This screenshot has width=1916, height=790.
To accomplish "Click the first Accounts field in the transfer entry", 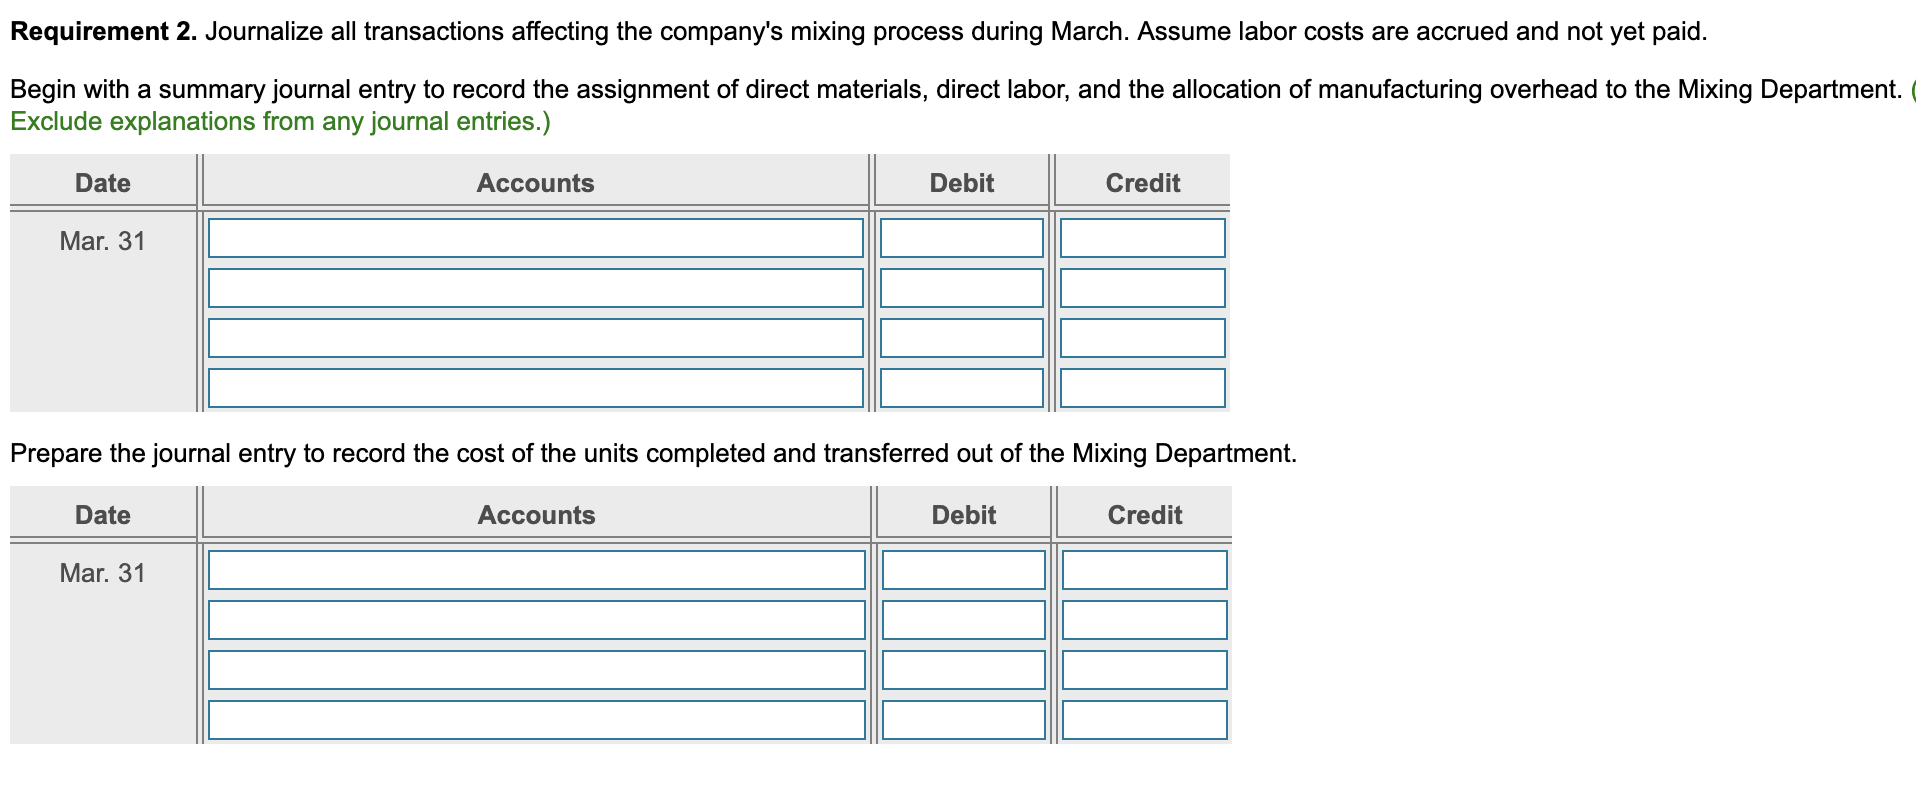I will pos(535,570).
